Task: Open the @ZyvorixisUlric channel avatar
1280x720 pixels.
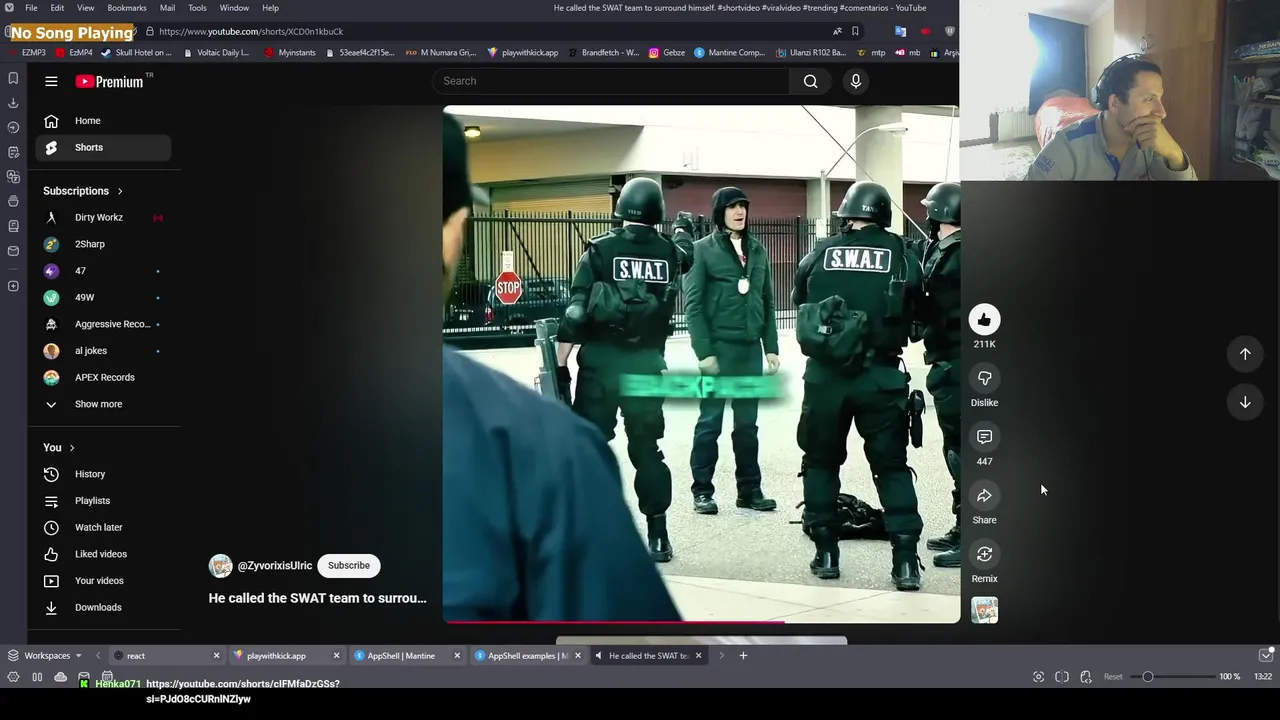Action: click(220, 566)
